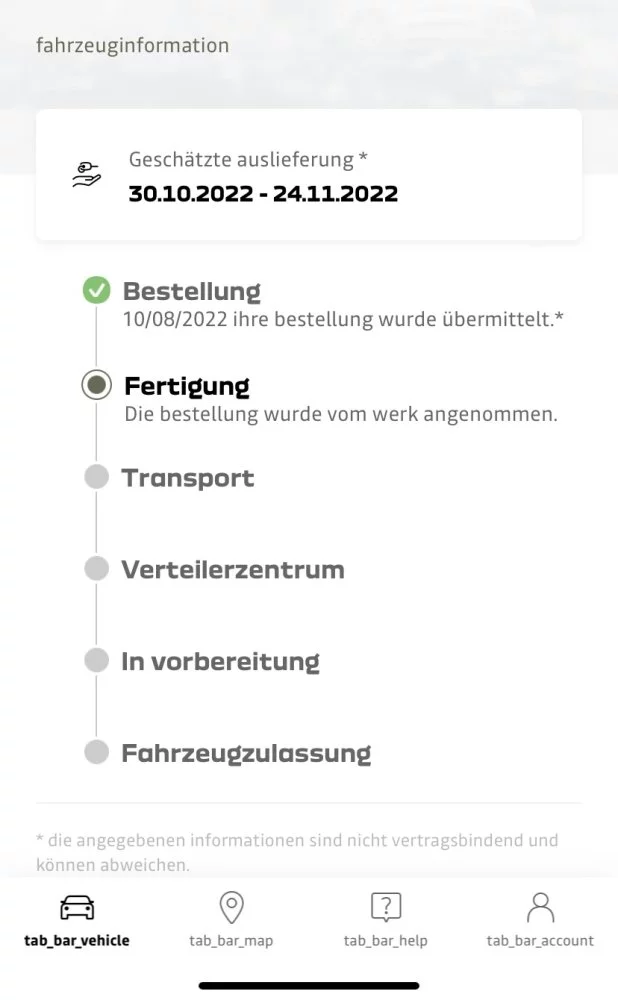Open the map pin icon tab
This screenshot has height=1000, width=618.
coord(232,907)
